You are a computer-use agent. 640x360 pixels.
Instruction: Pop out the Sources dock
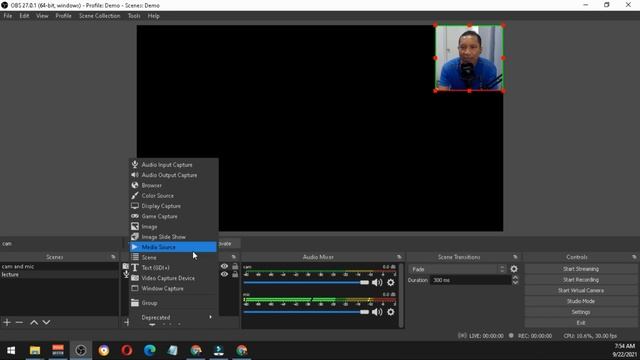[233, 257]
